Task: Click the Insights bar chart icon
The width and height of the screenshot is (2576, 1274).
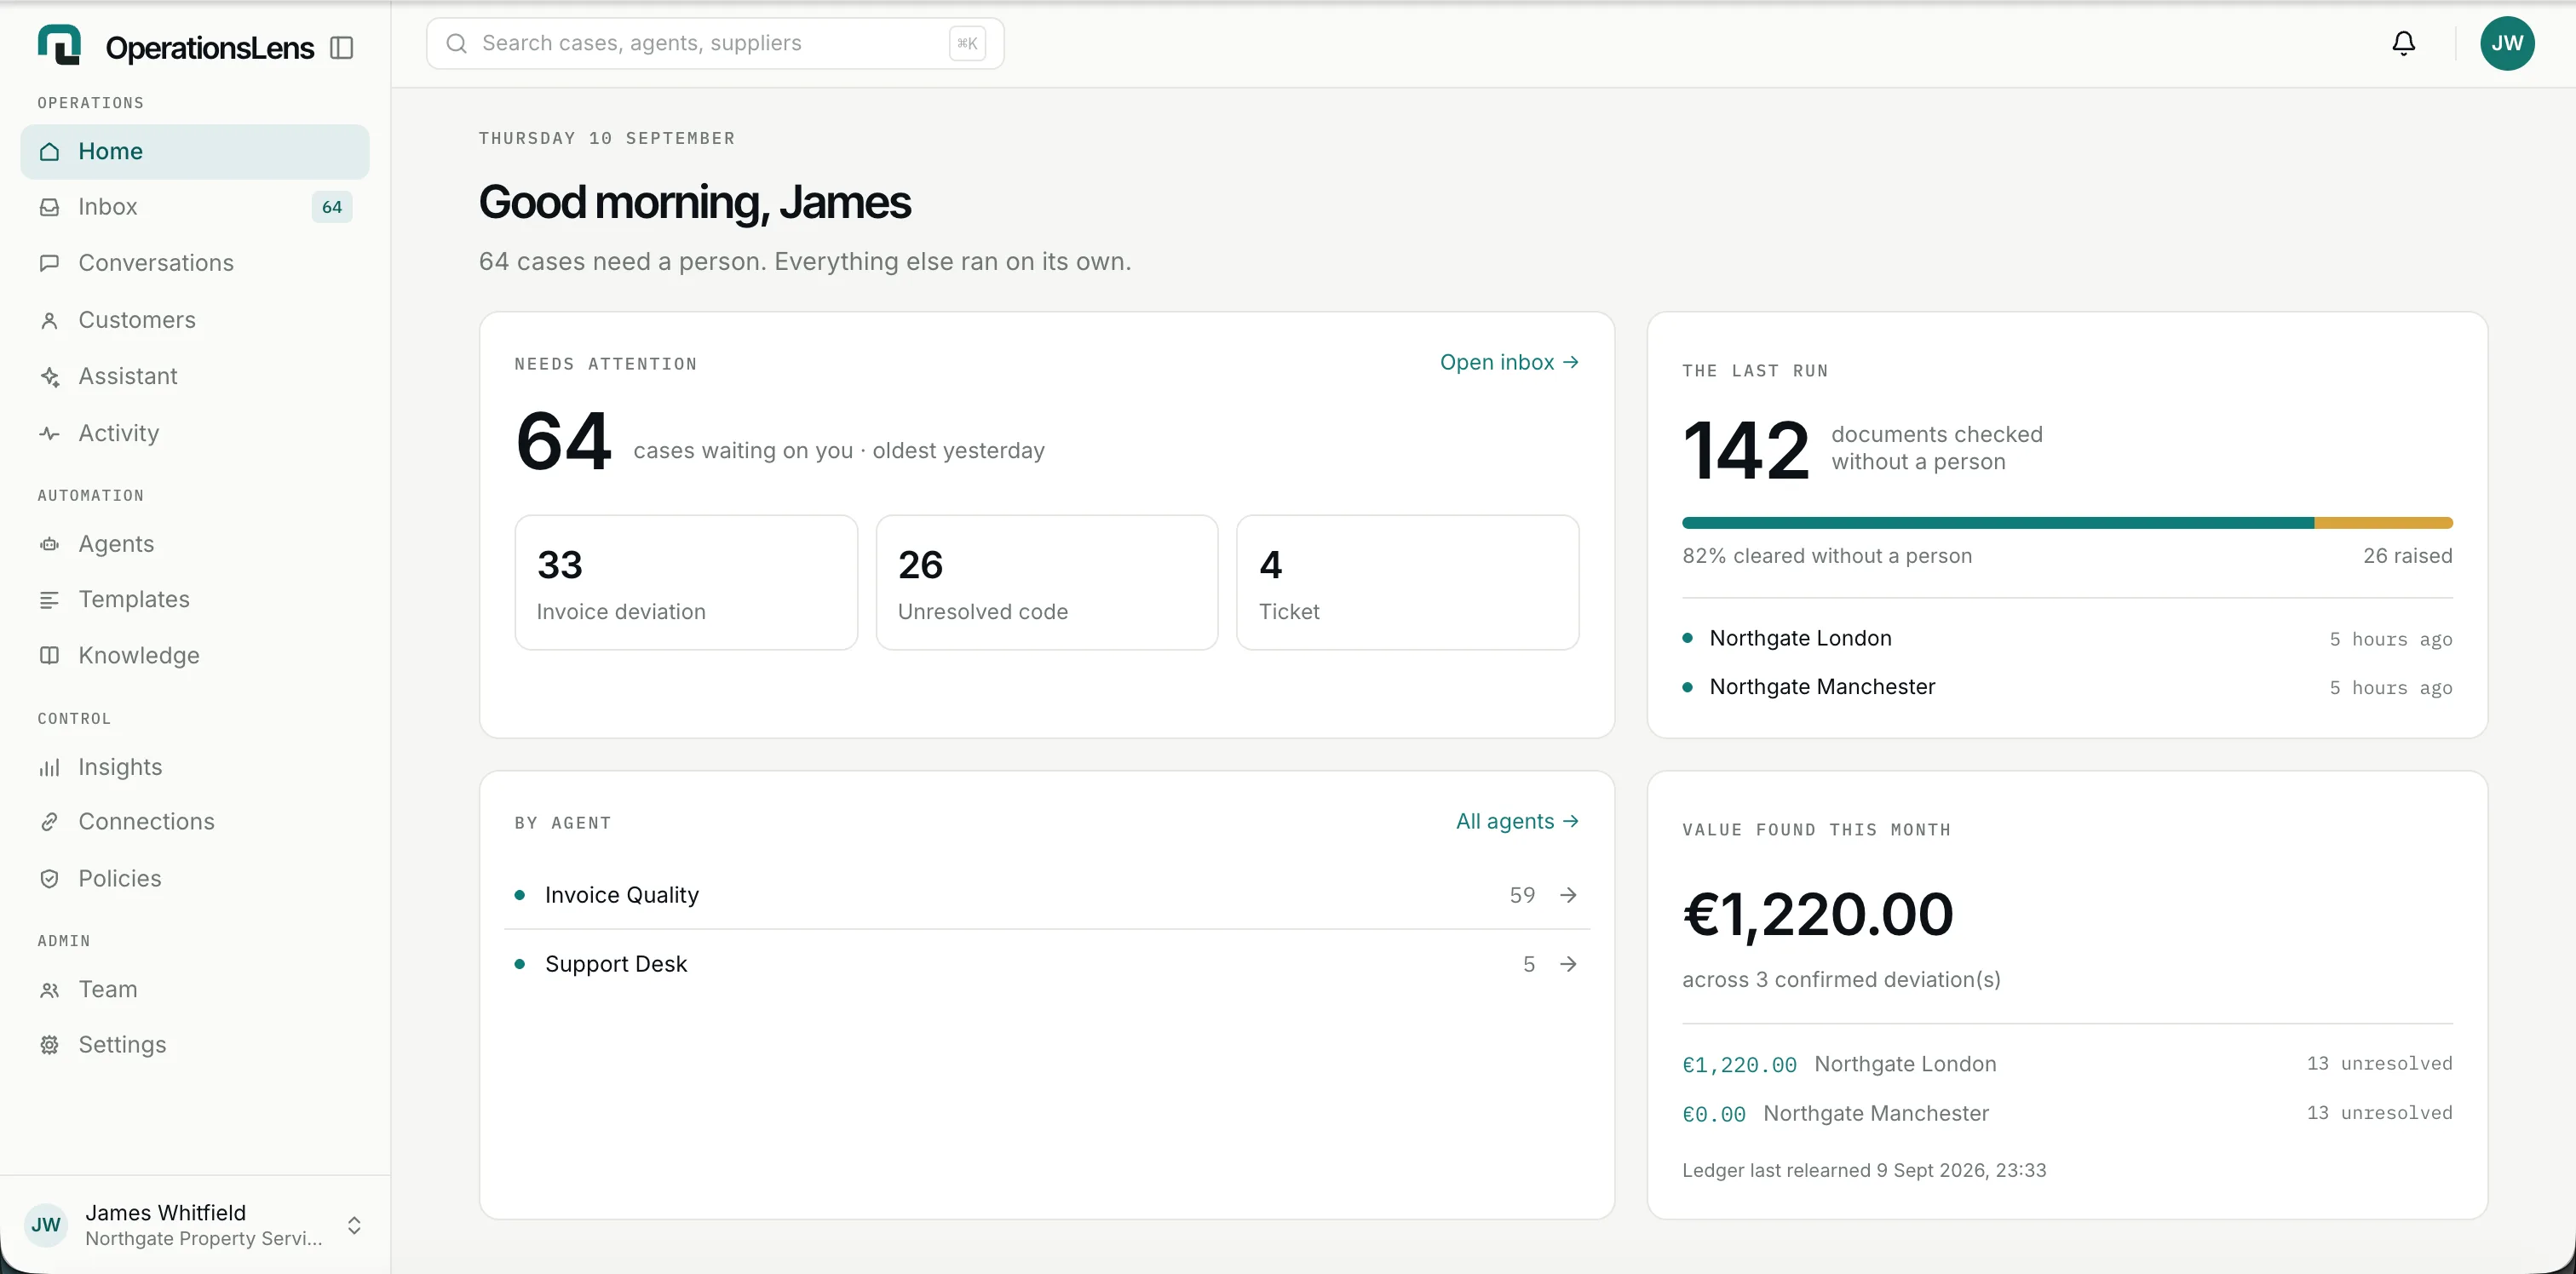Action: point(49,767)
